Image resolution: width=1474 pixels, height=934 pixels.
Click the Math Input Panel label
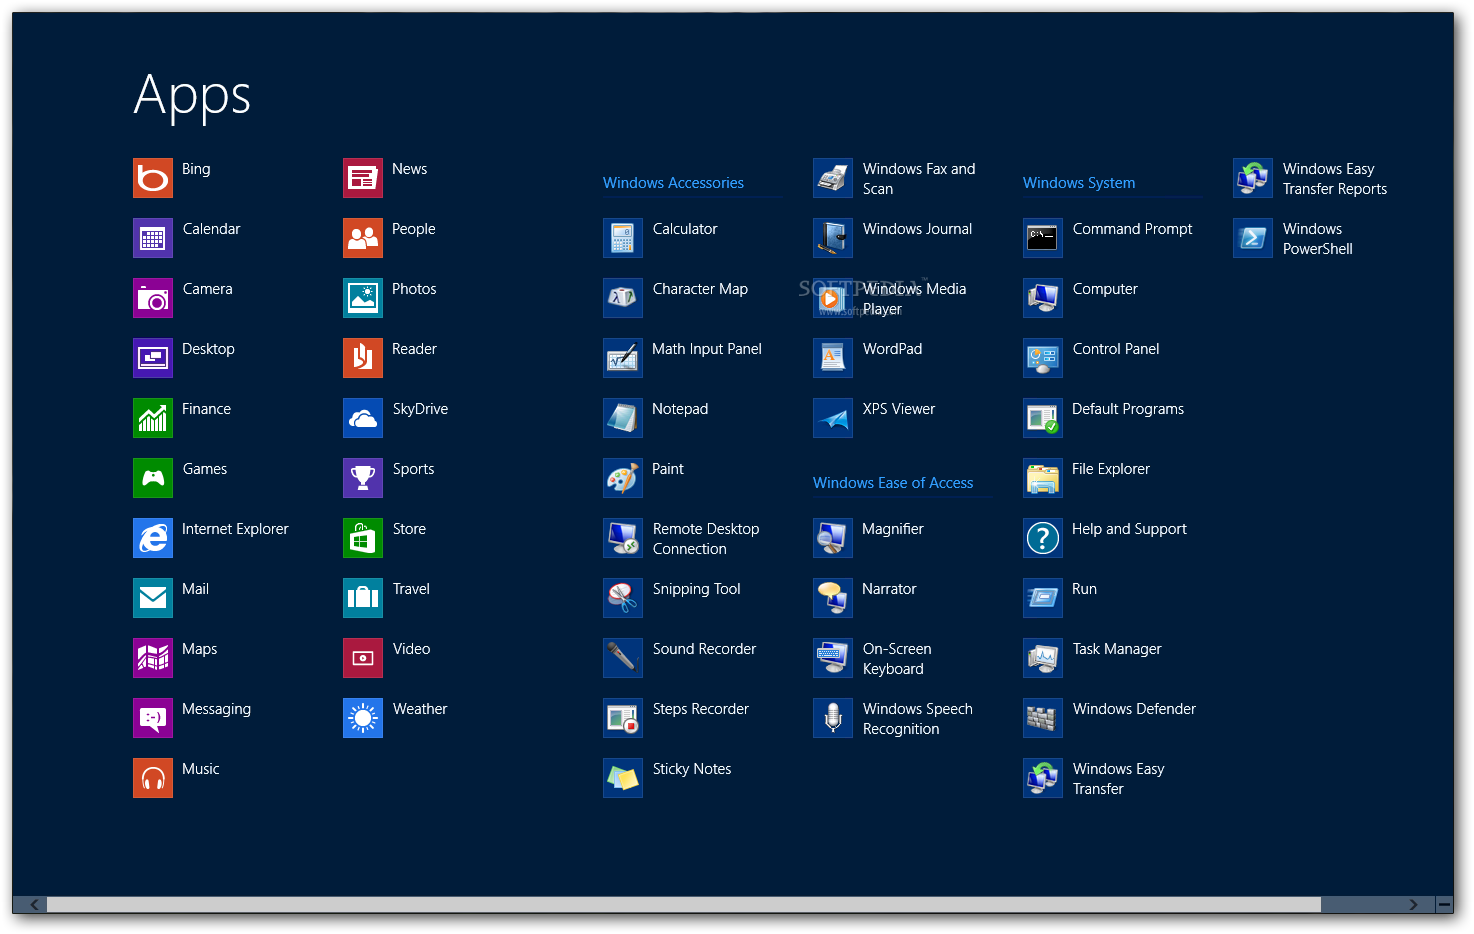click(x=707, y=349)
